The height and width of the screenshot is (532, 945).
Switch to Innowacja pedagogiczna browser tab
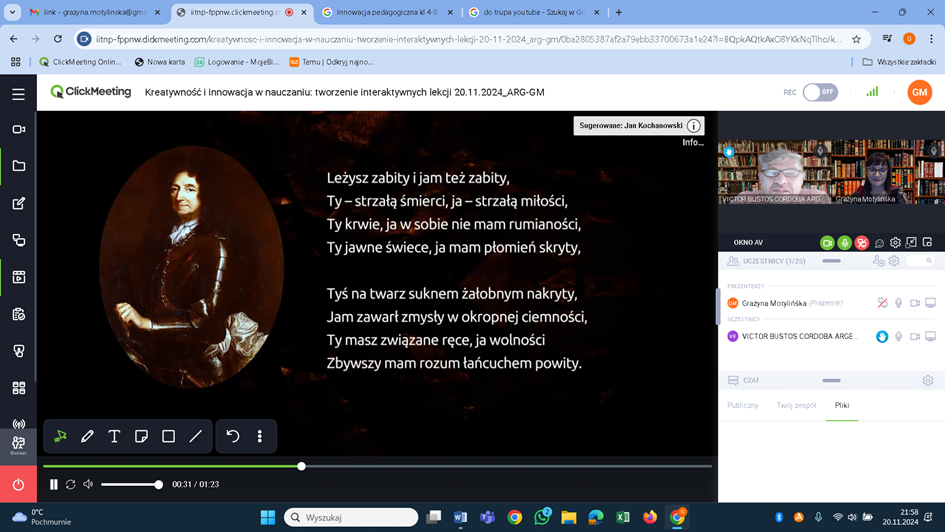[387, 12]
